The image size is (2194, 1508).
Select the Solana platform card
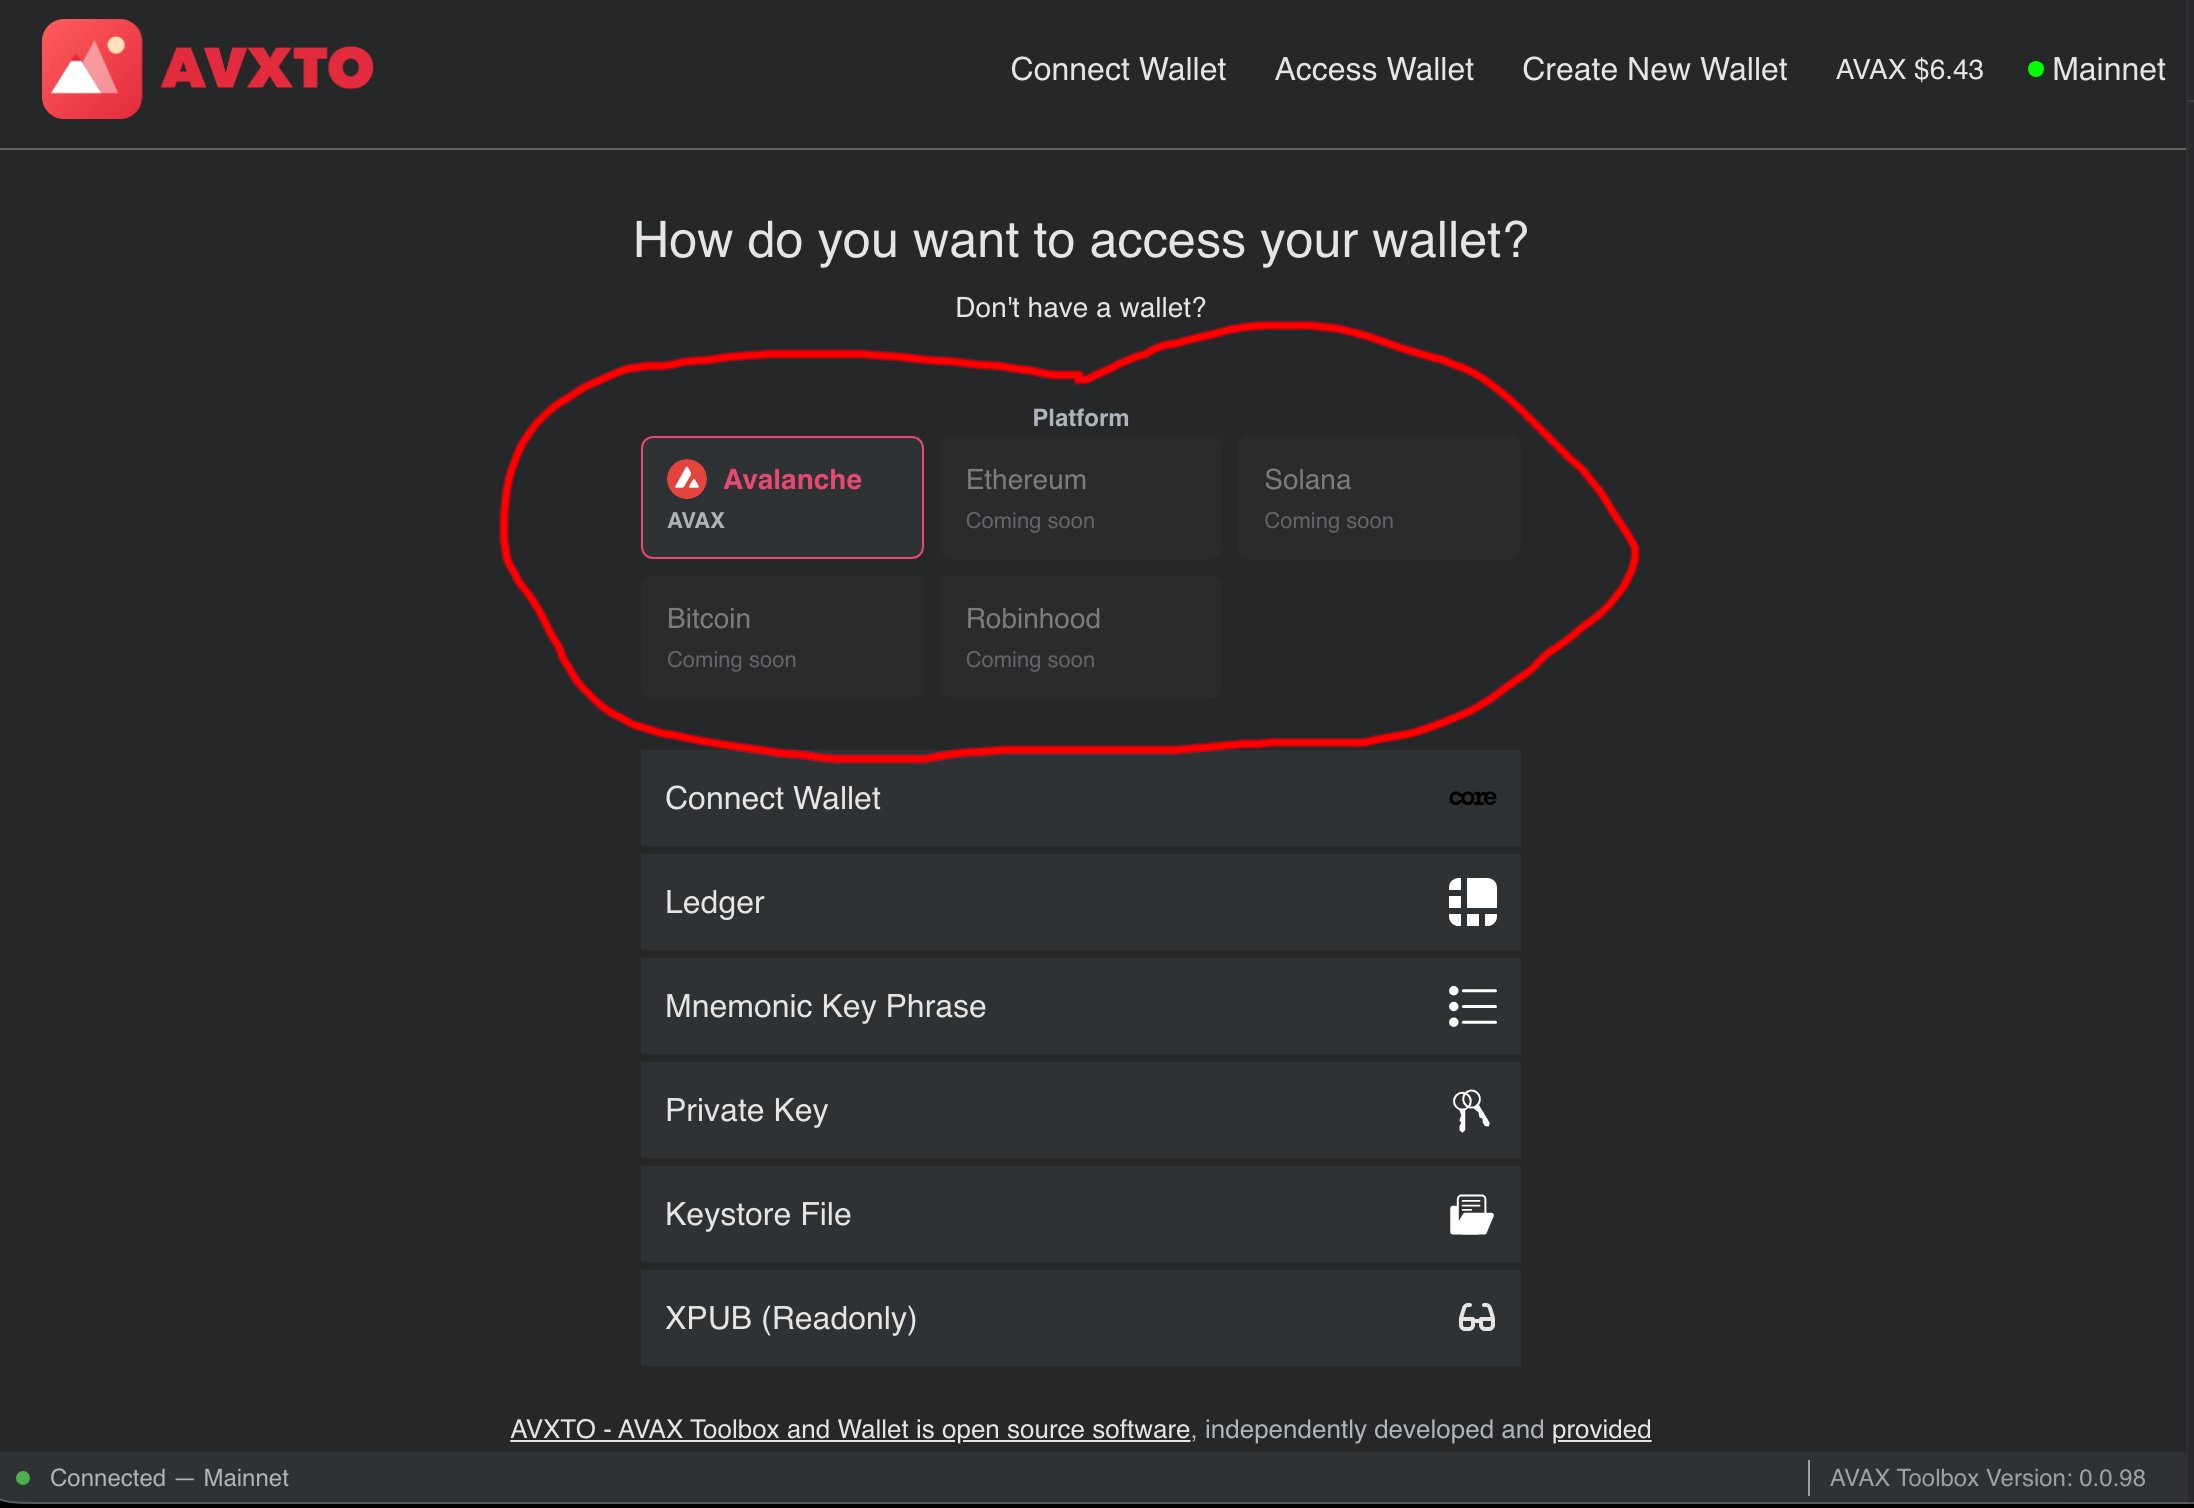[x=1379, y=497]
